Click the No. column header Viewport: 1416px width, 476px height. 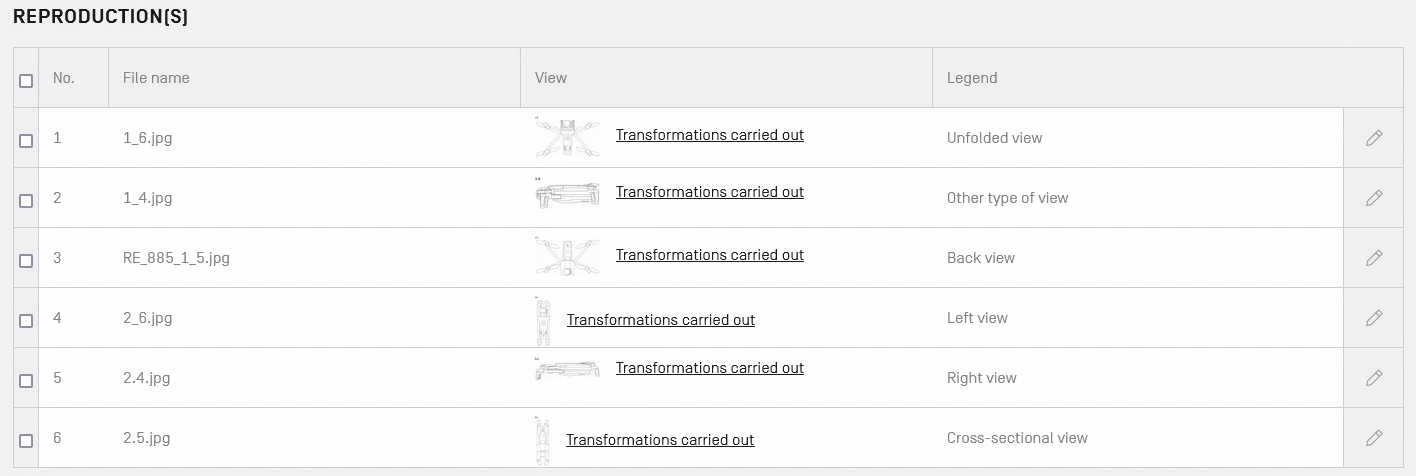[x=64, y=78]
